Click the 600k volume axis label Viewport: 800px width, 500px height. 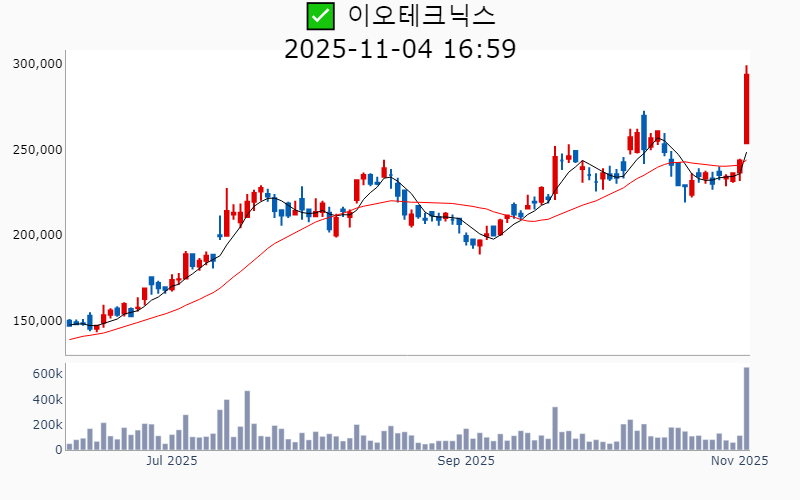[47, 373]
